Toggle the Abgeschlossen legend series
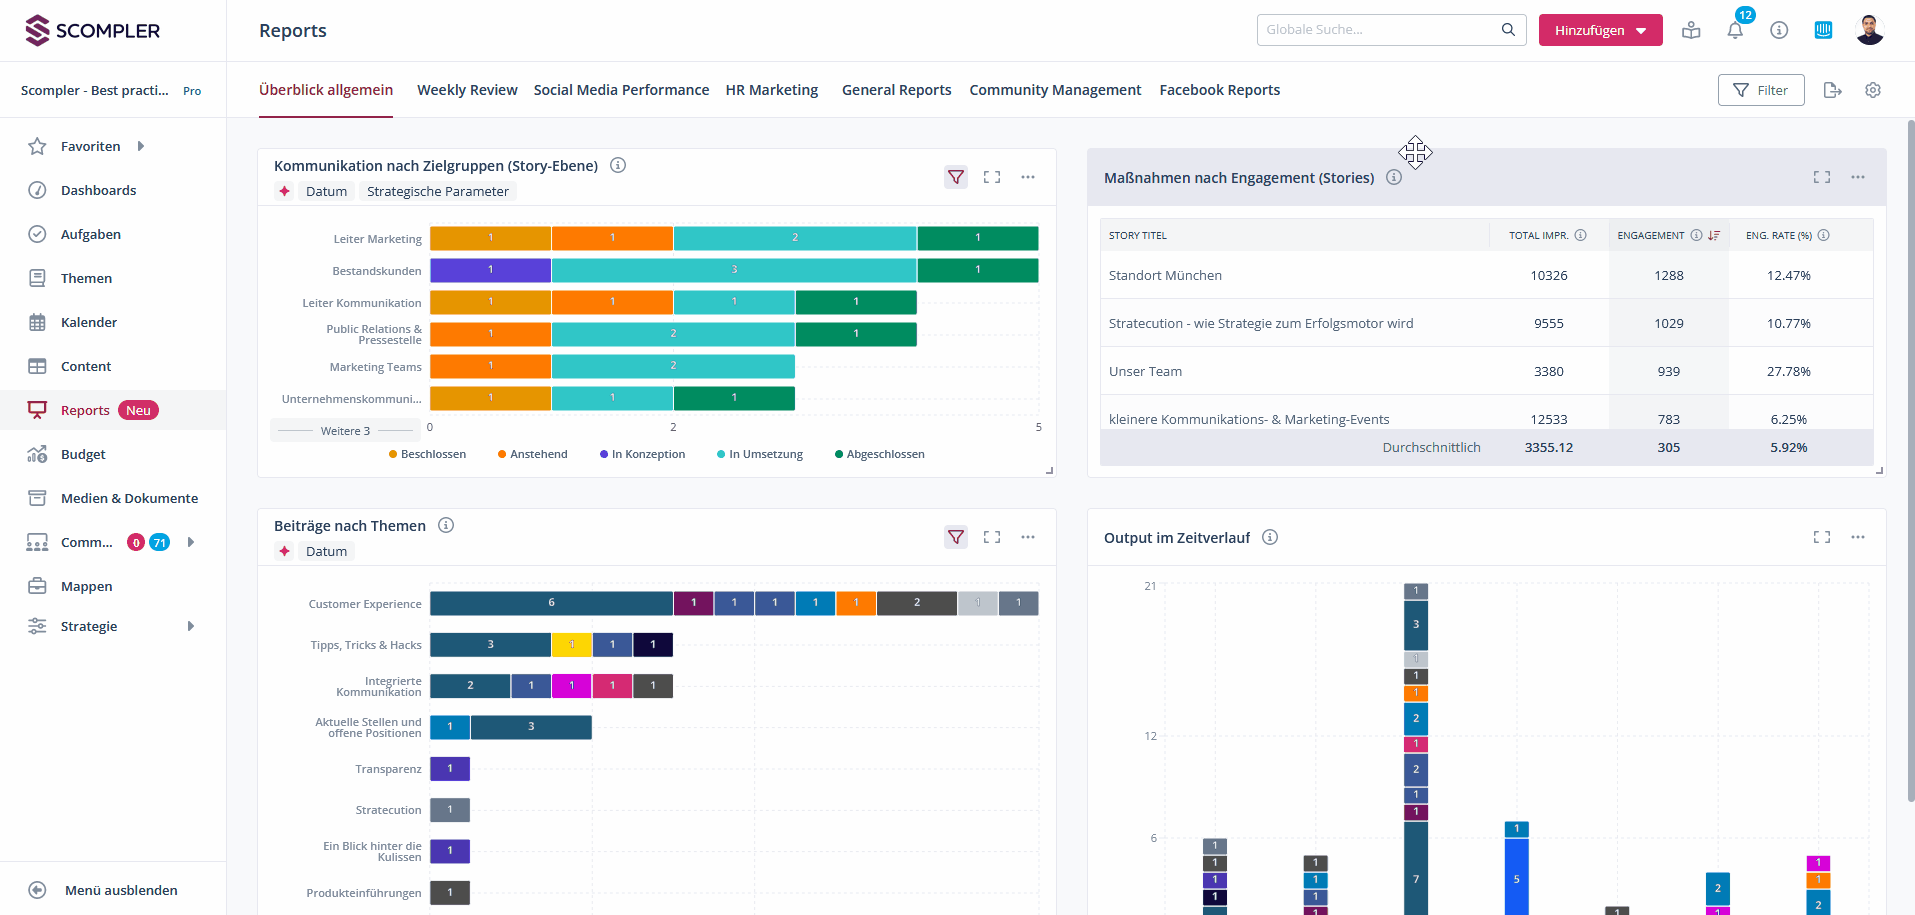The width and height of the screenshot is (1915, 915). pyautogui.click(x=880, y=454)
